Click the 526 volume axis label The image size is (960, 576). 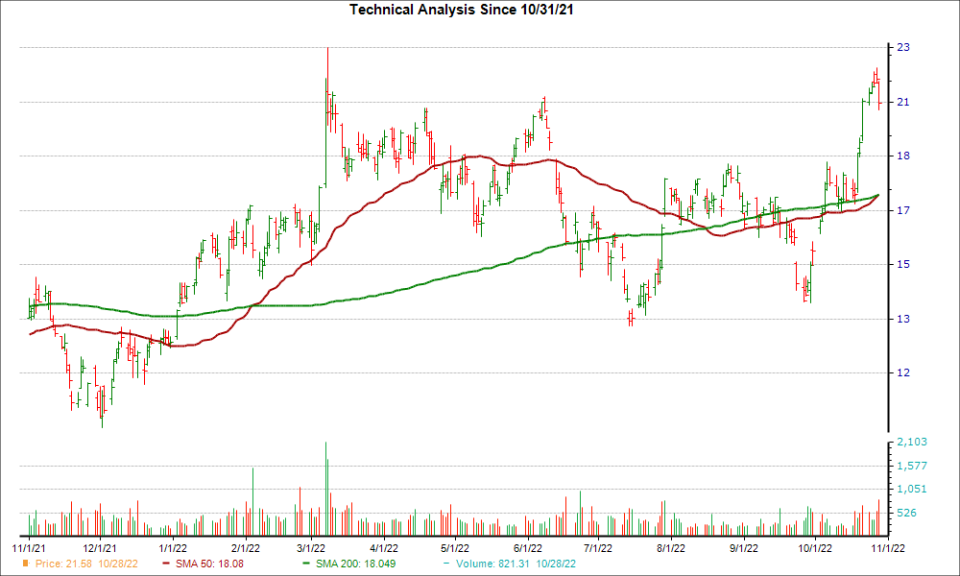906,513
